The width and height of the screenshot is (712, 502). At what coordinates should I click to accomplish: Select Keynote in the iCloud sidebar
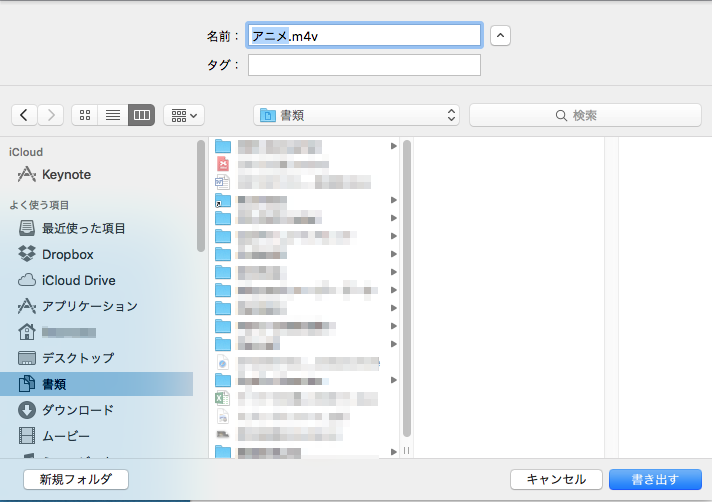66,174
